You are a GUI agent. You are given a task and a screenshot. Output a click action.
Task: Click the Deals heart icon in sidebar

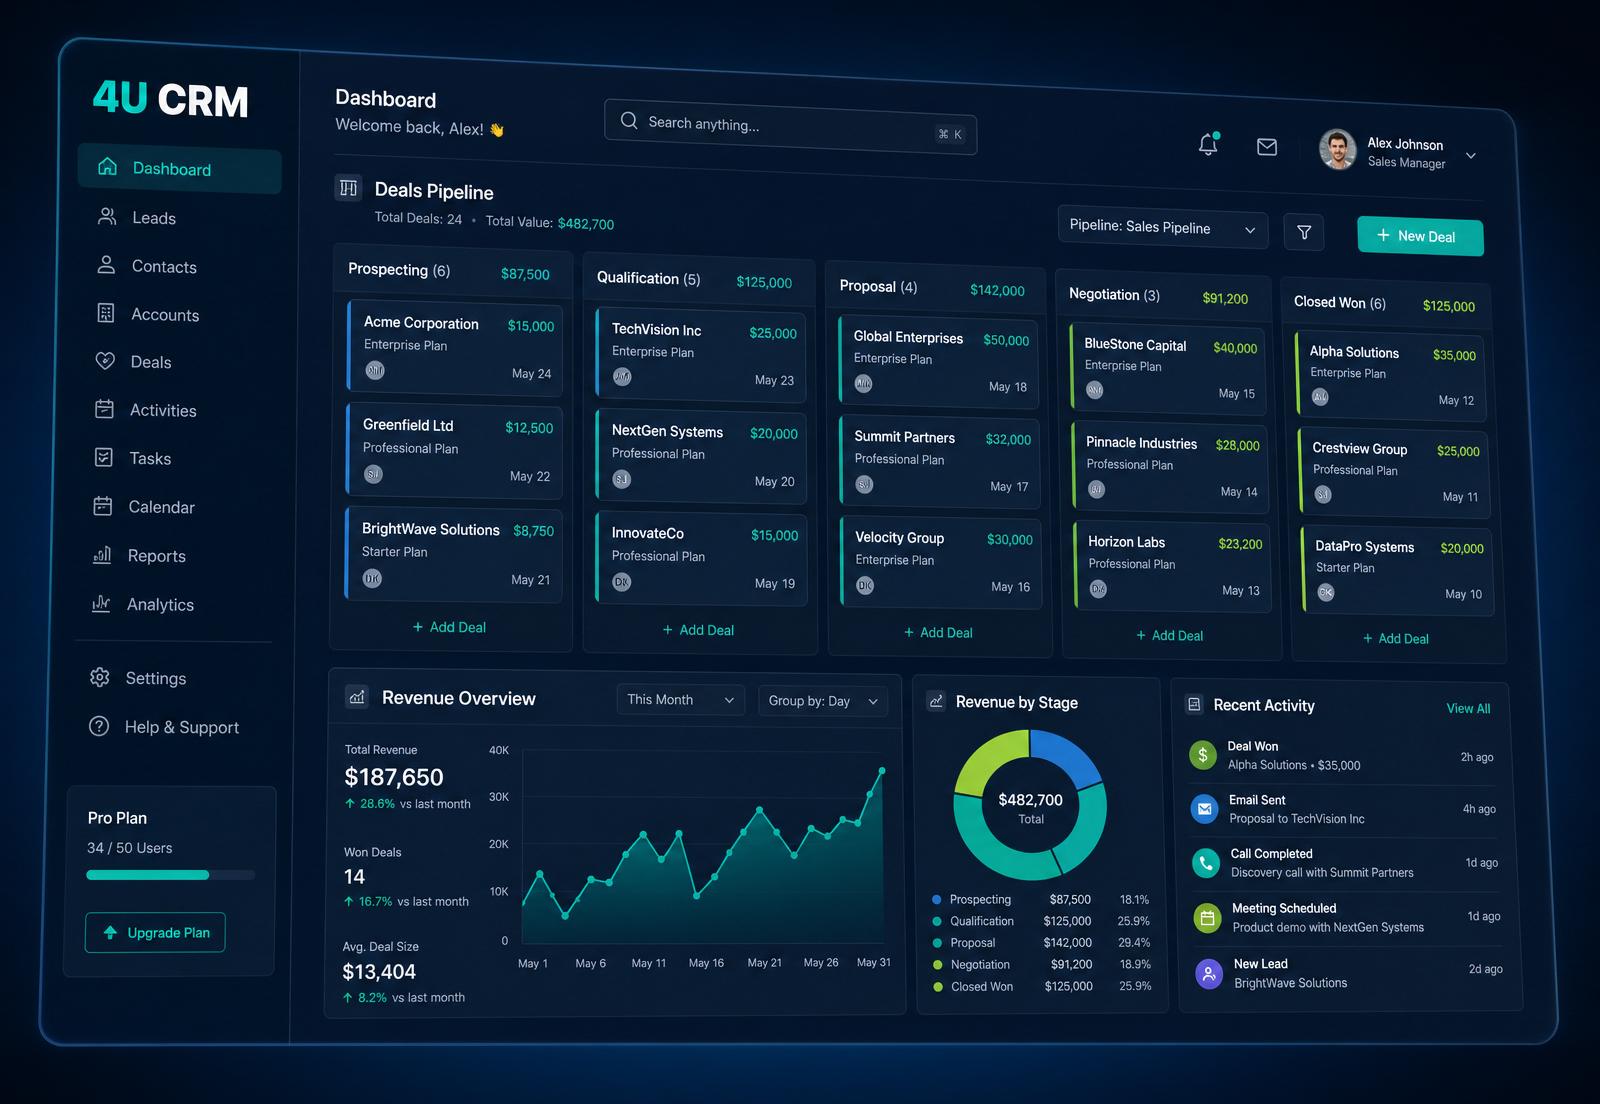105,361
